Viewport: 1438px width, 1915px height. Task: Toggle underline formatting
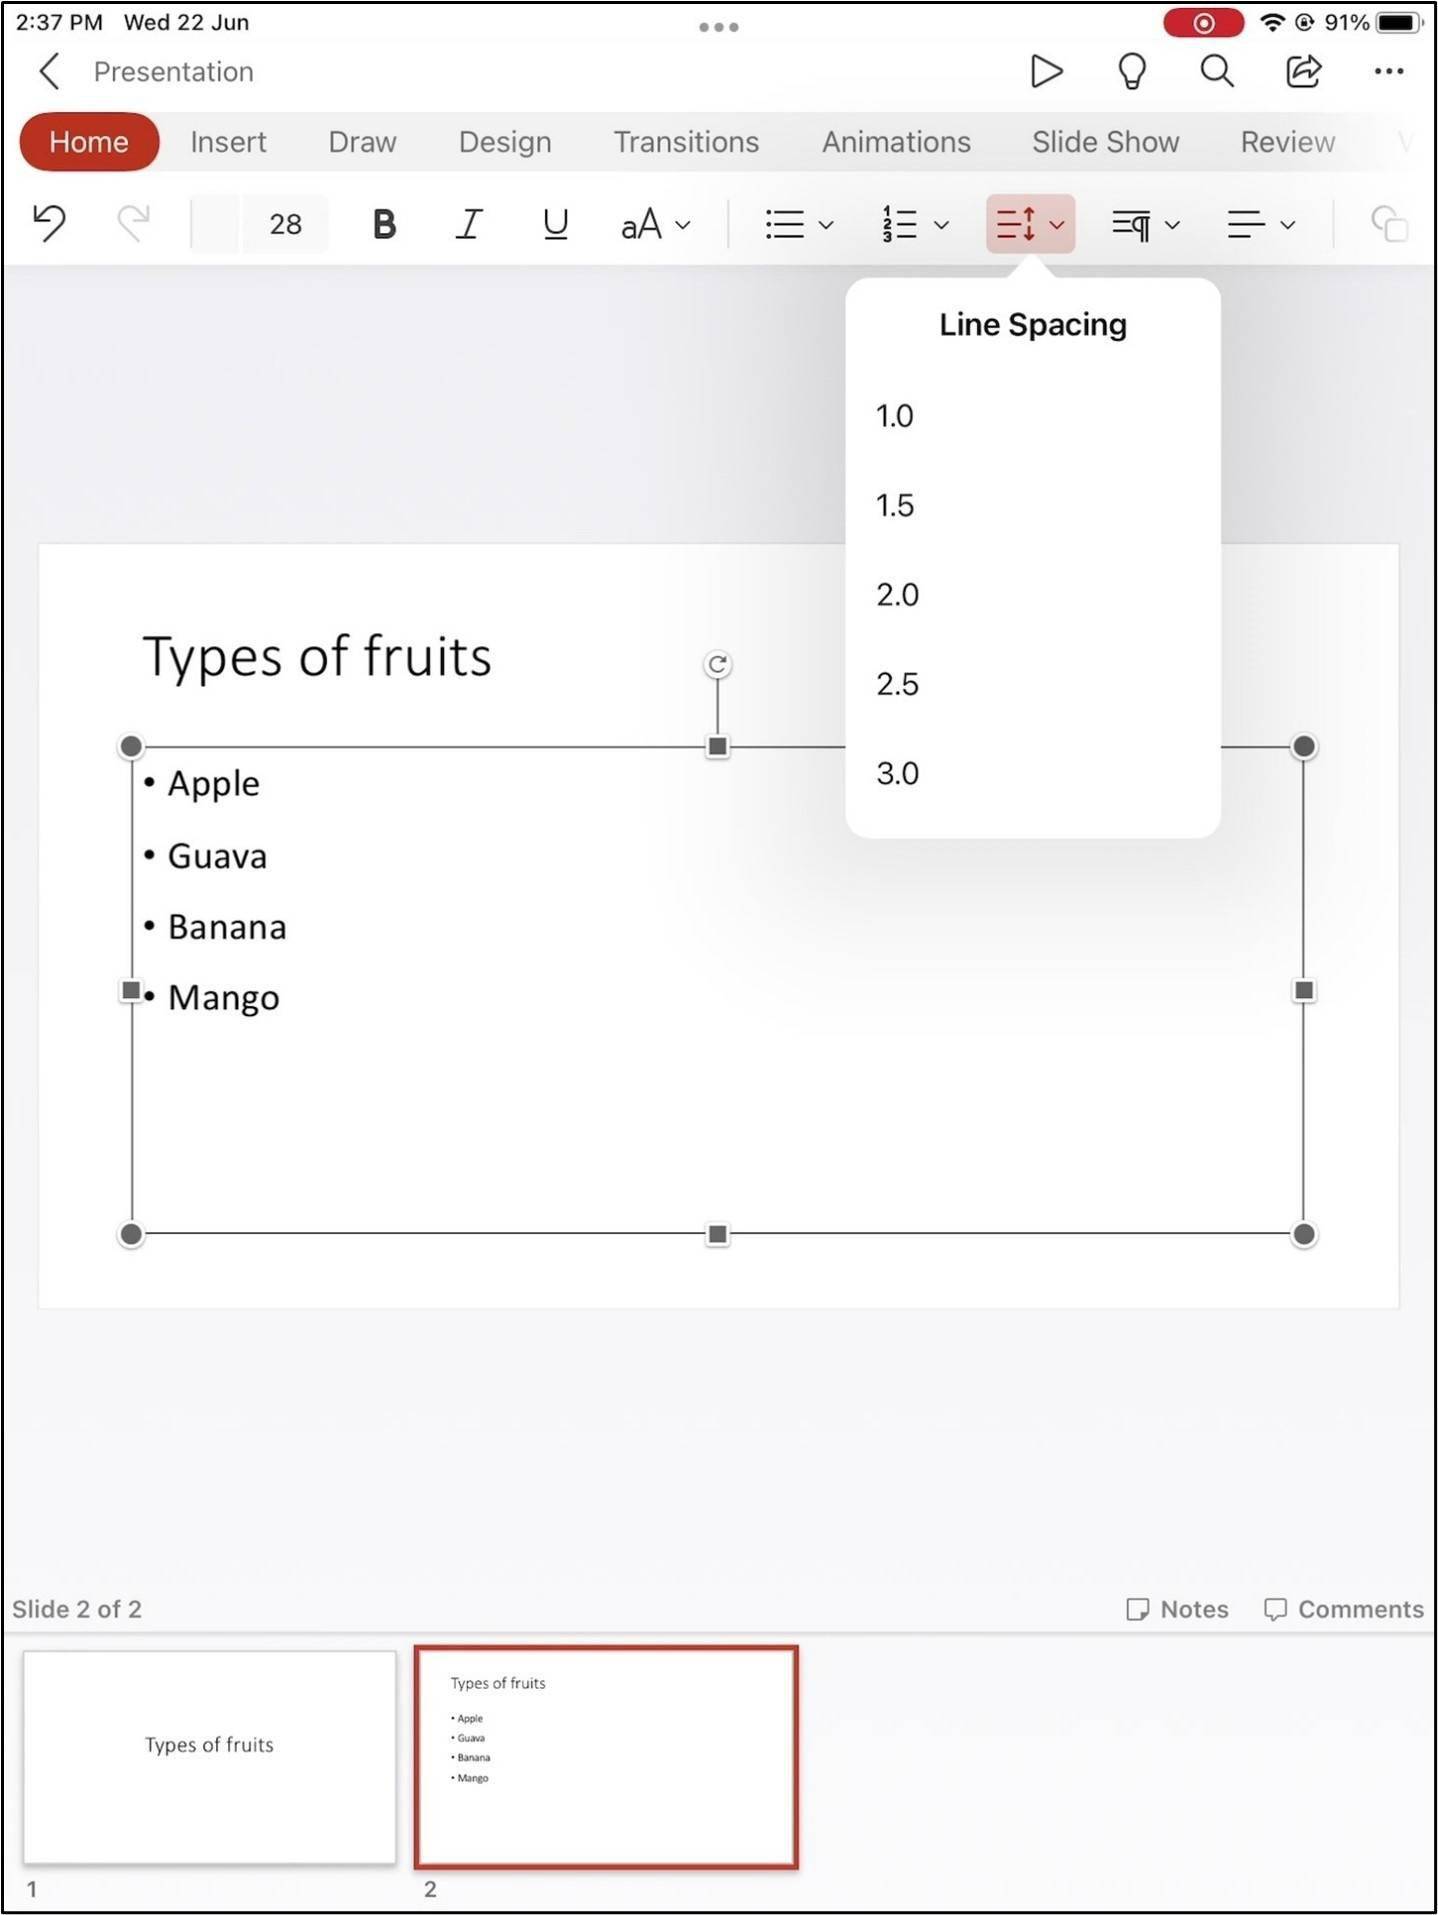555,224
